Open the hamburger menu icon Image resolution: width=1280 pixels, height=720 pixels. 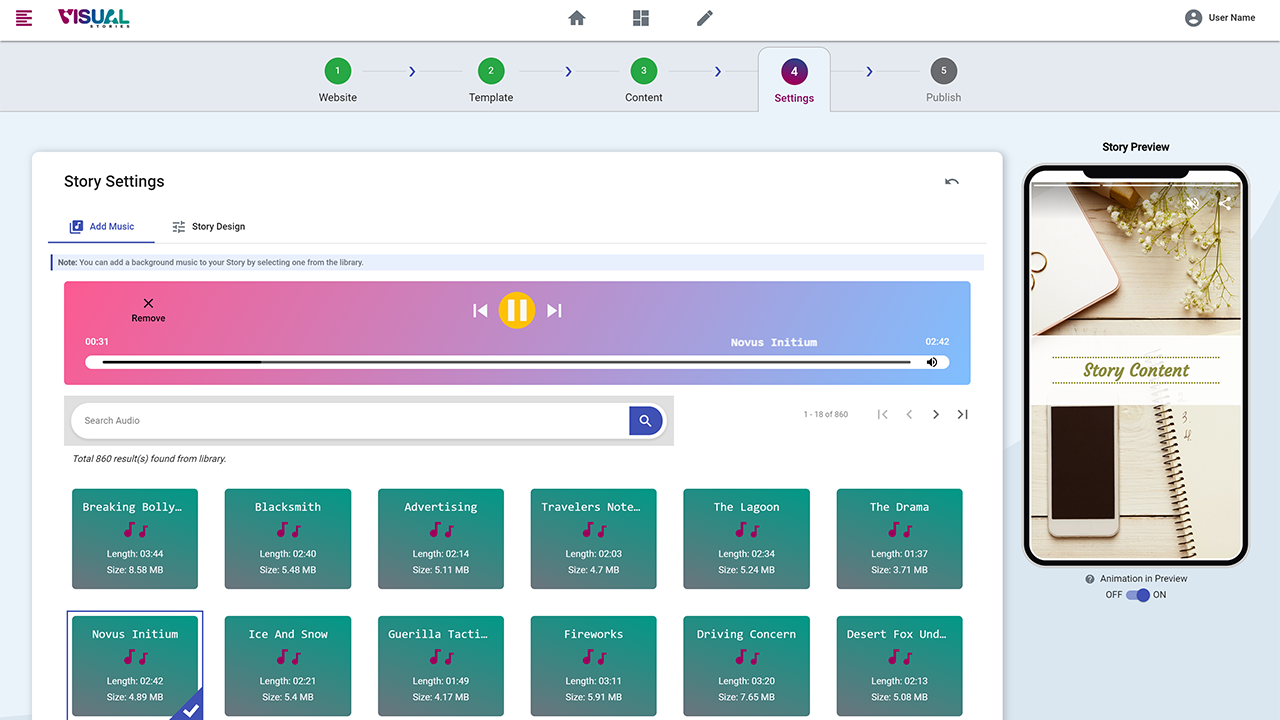click(24, 18)
